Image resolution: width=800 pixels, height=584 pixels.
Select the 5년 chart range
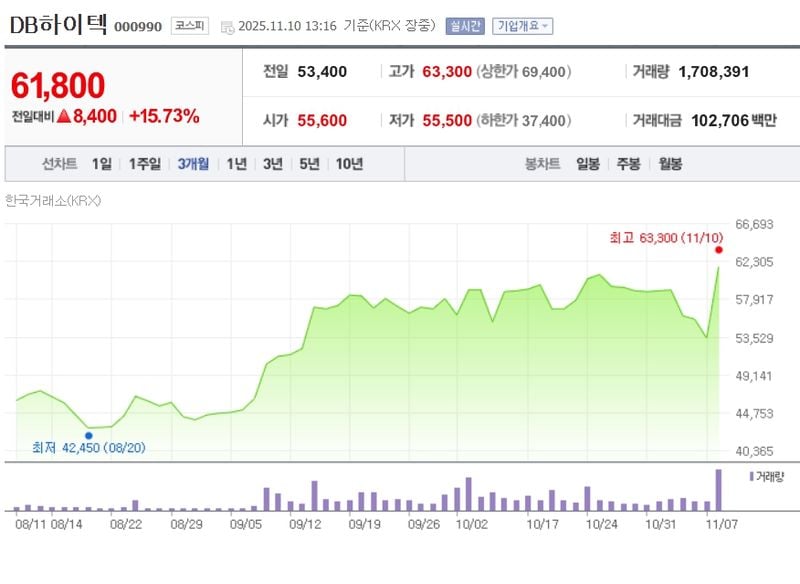click(310, 164)
